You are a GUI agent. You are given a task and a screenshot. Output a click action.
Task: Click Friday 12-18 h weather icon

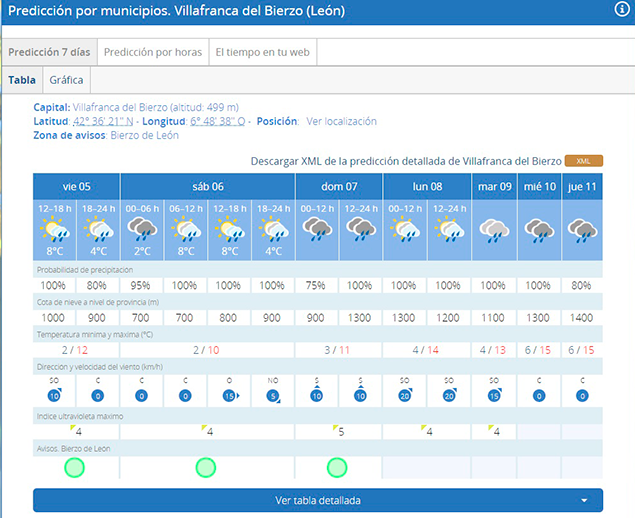tap(54, 231)
